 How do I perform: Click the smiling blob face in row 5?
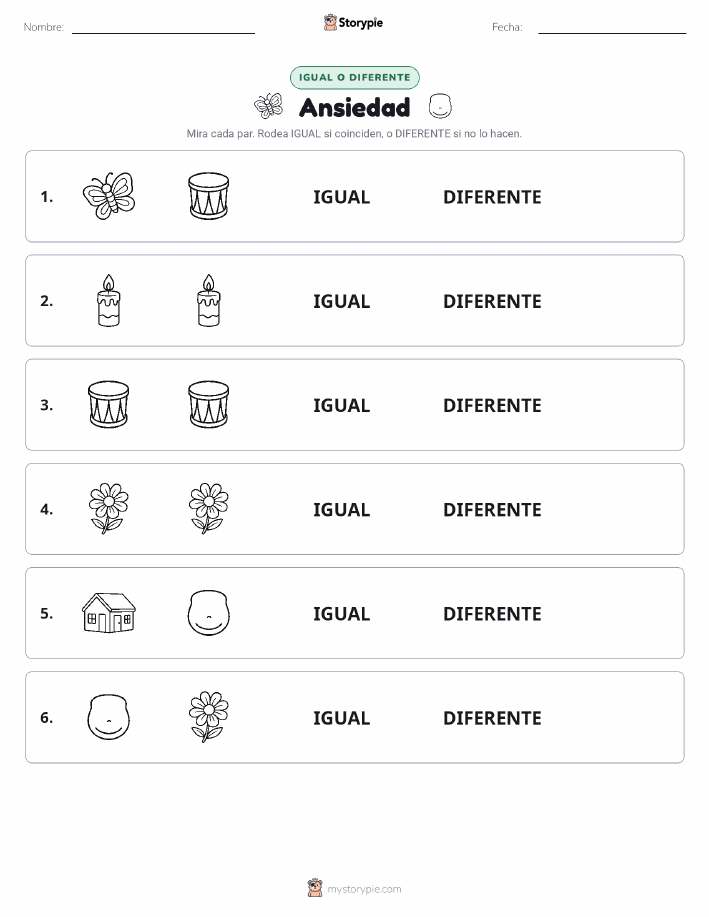click(x=209, y=612)
